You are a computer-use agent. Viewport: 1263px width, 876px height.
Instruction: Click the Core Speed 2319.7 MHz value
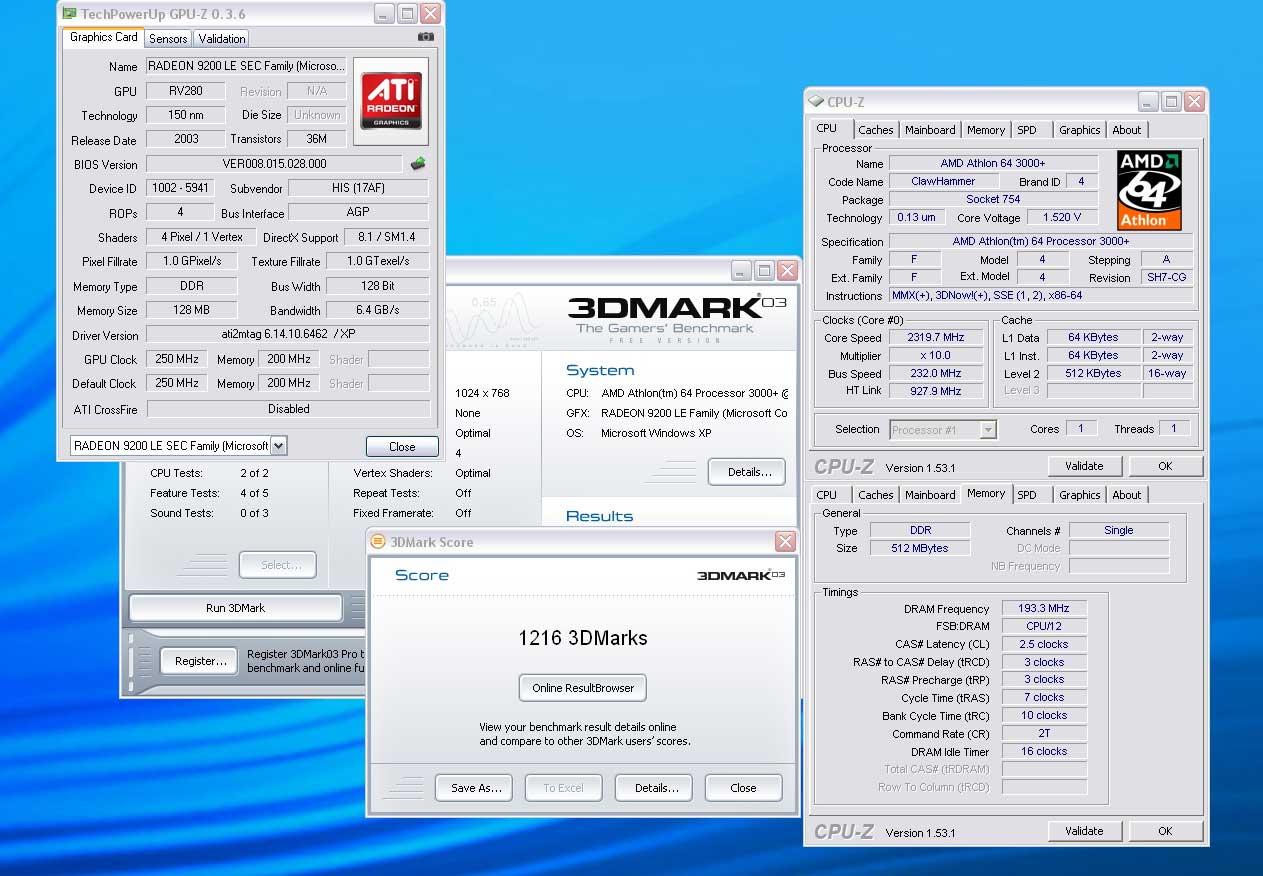point(934,338)
